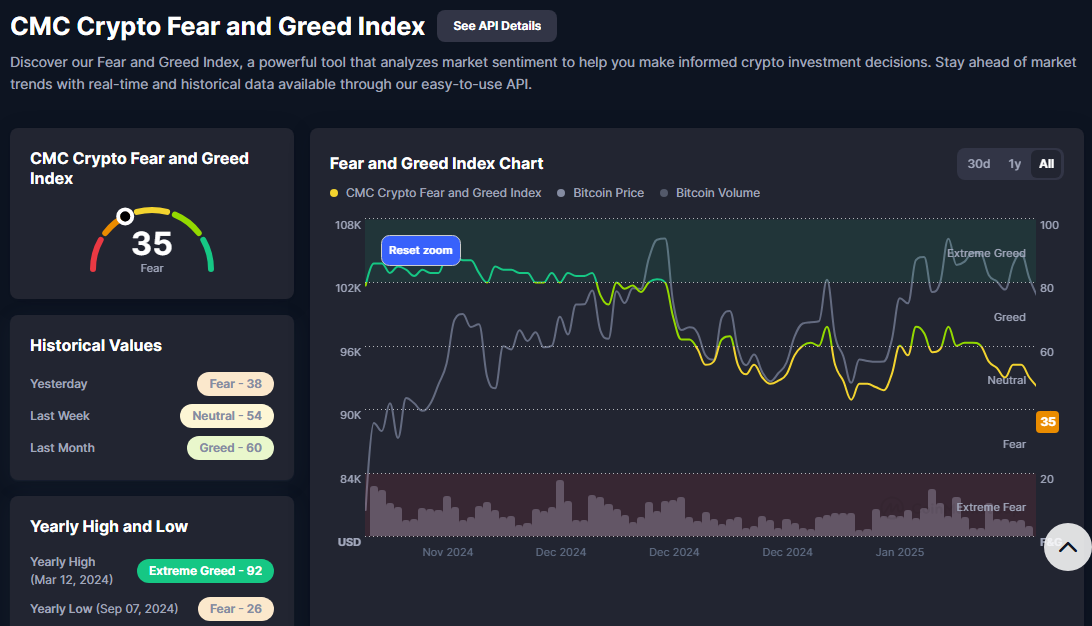
Task: Click the Reset zoom button
Action: click(420, 250)
